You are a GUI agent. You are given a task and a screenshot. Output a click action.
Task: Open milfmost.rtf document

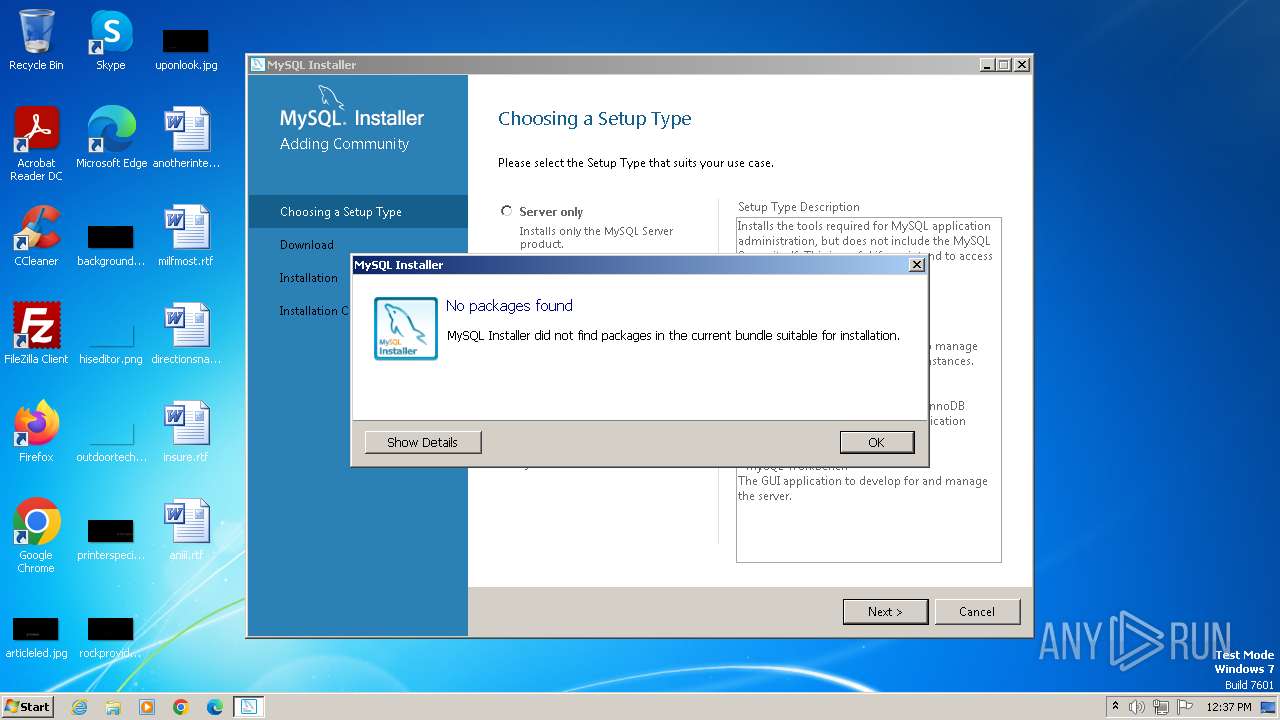(x=186, y=236)
